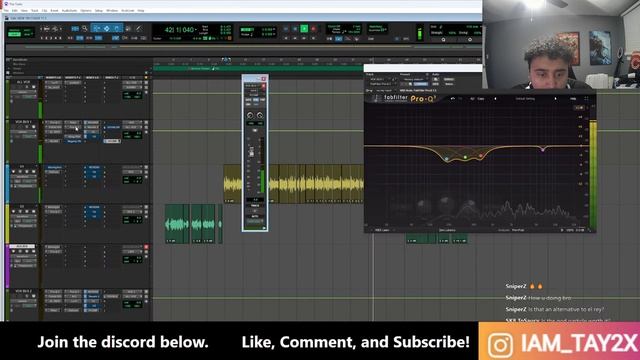This screenshot has height=360, width=640.
Task: Click the green Play transport button
Action: click(x=304, y=29)
